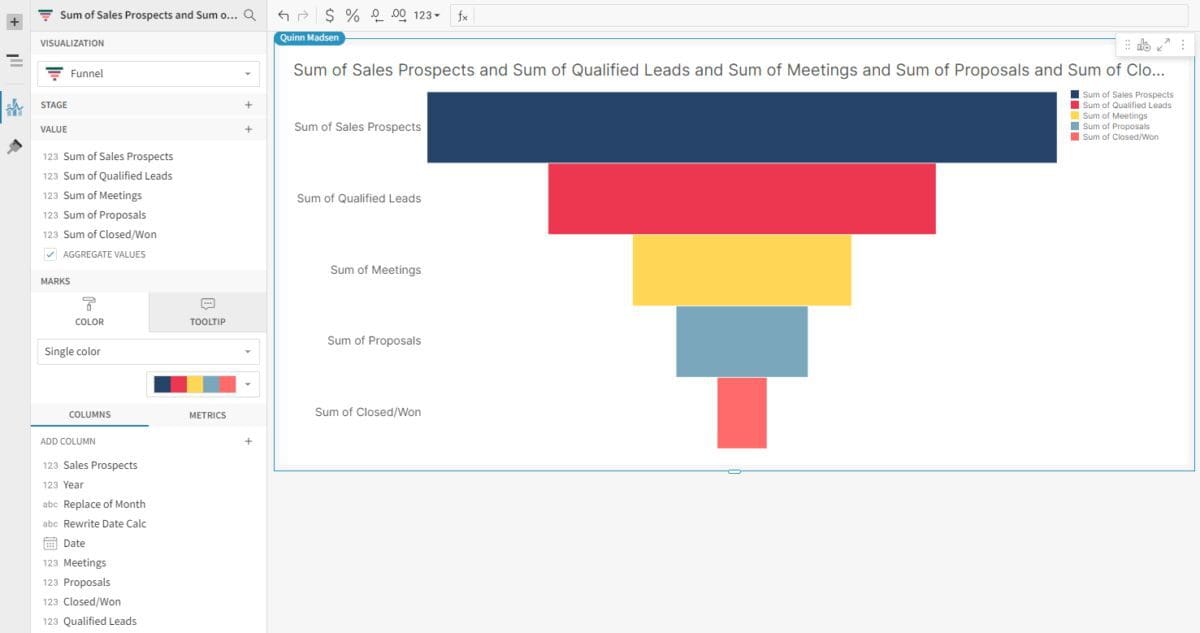
Task: Add a field to Stage with plus
Action: click(248, 105)
